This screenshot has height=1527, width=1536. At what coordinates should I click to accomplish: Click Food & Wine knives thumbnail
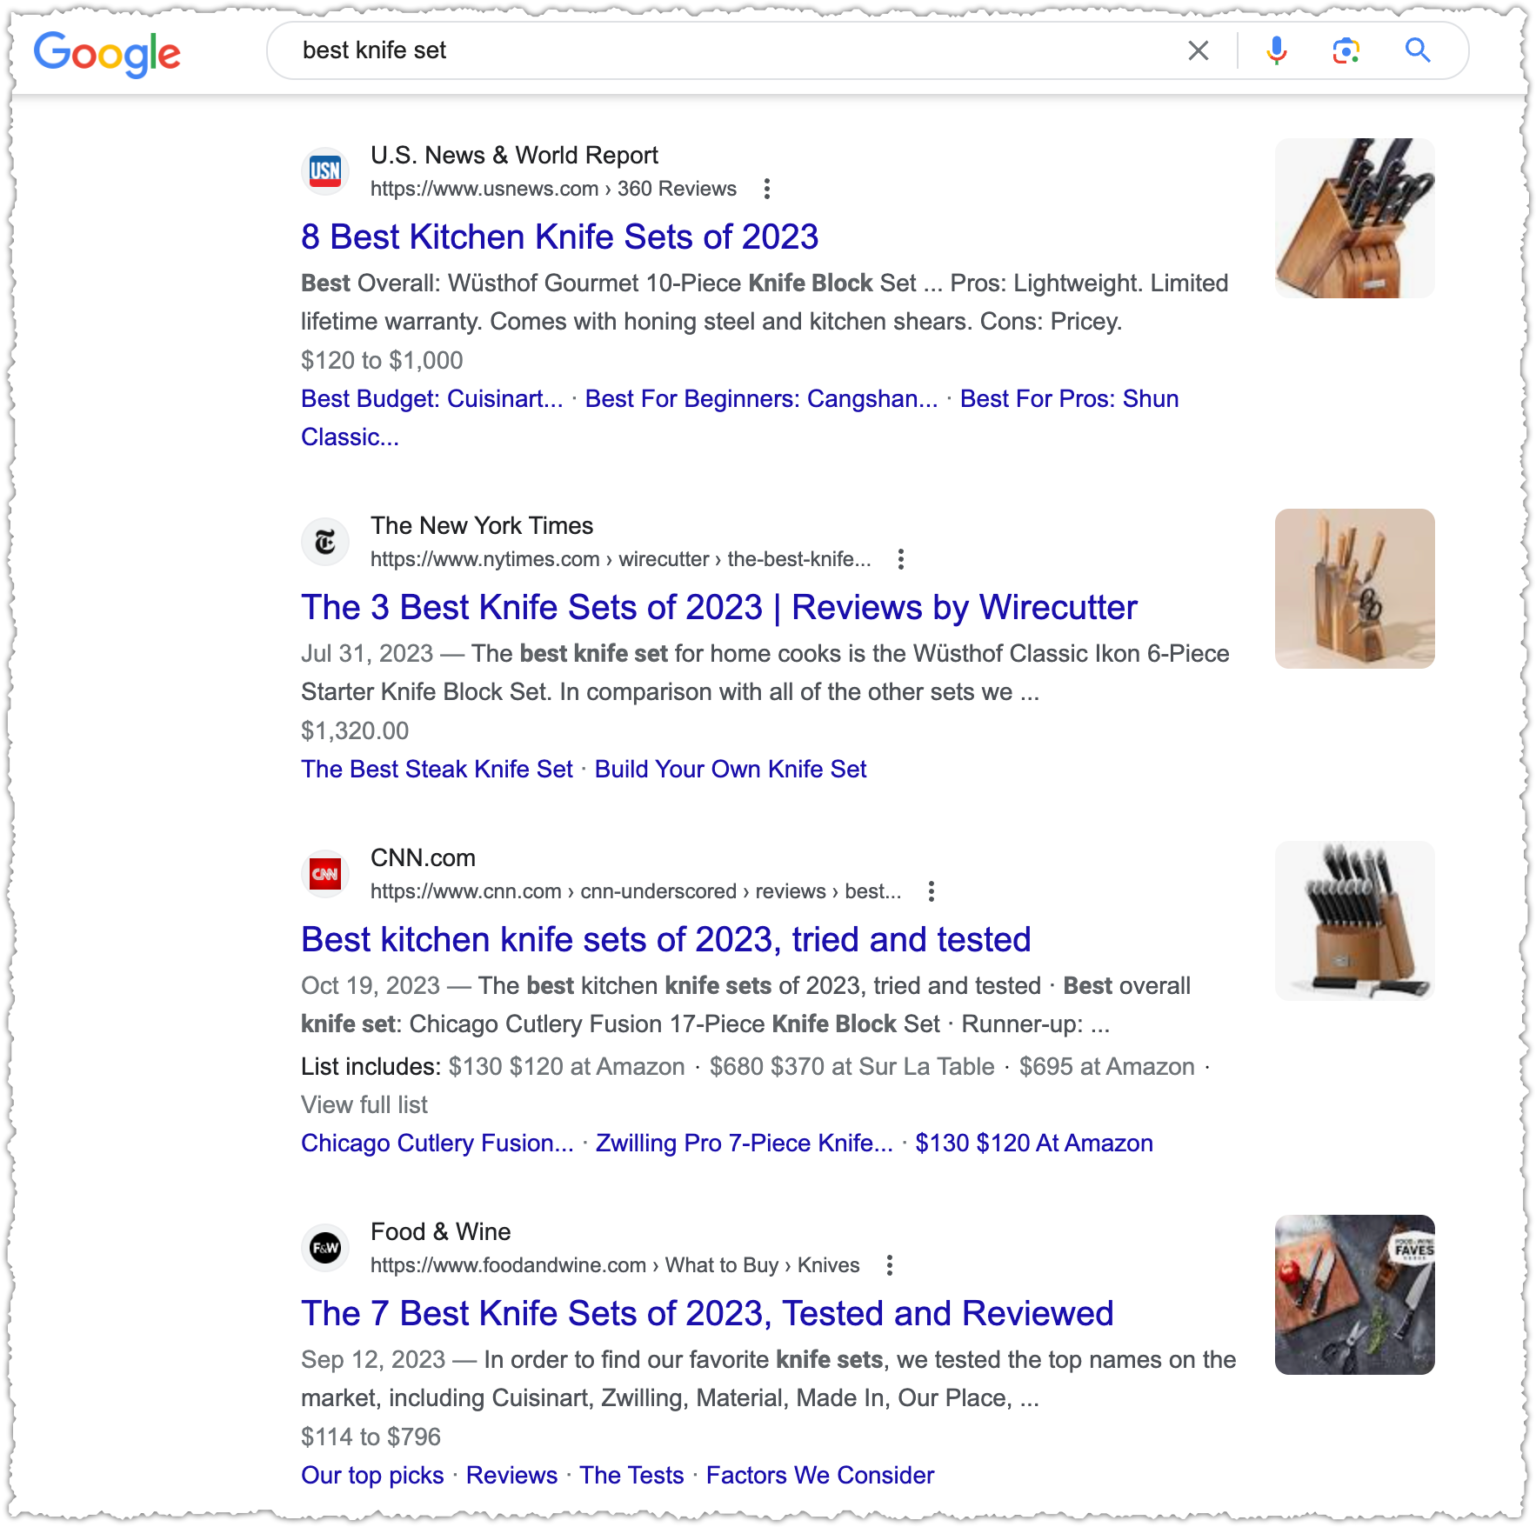[x=1355, y=1295]
